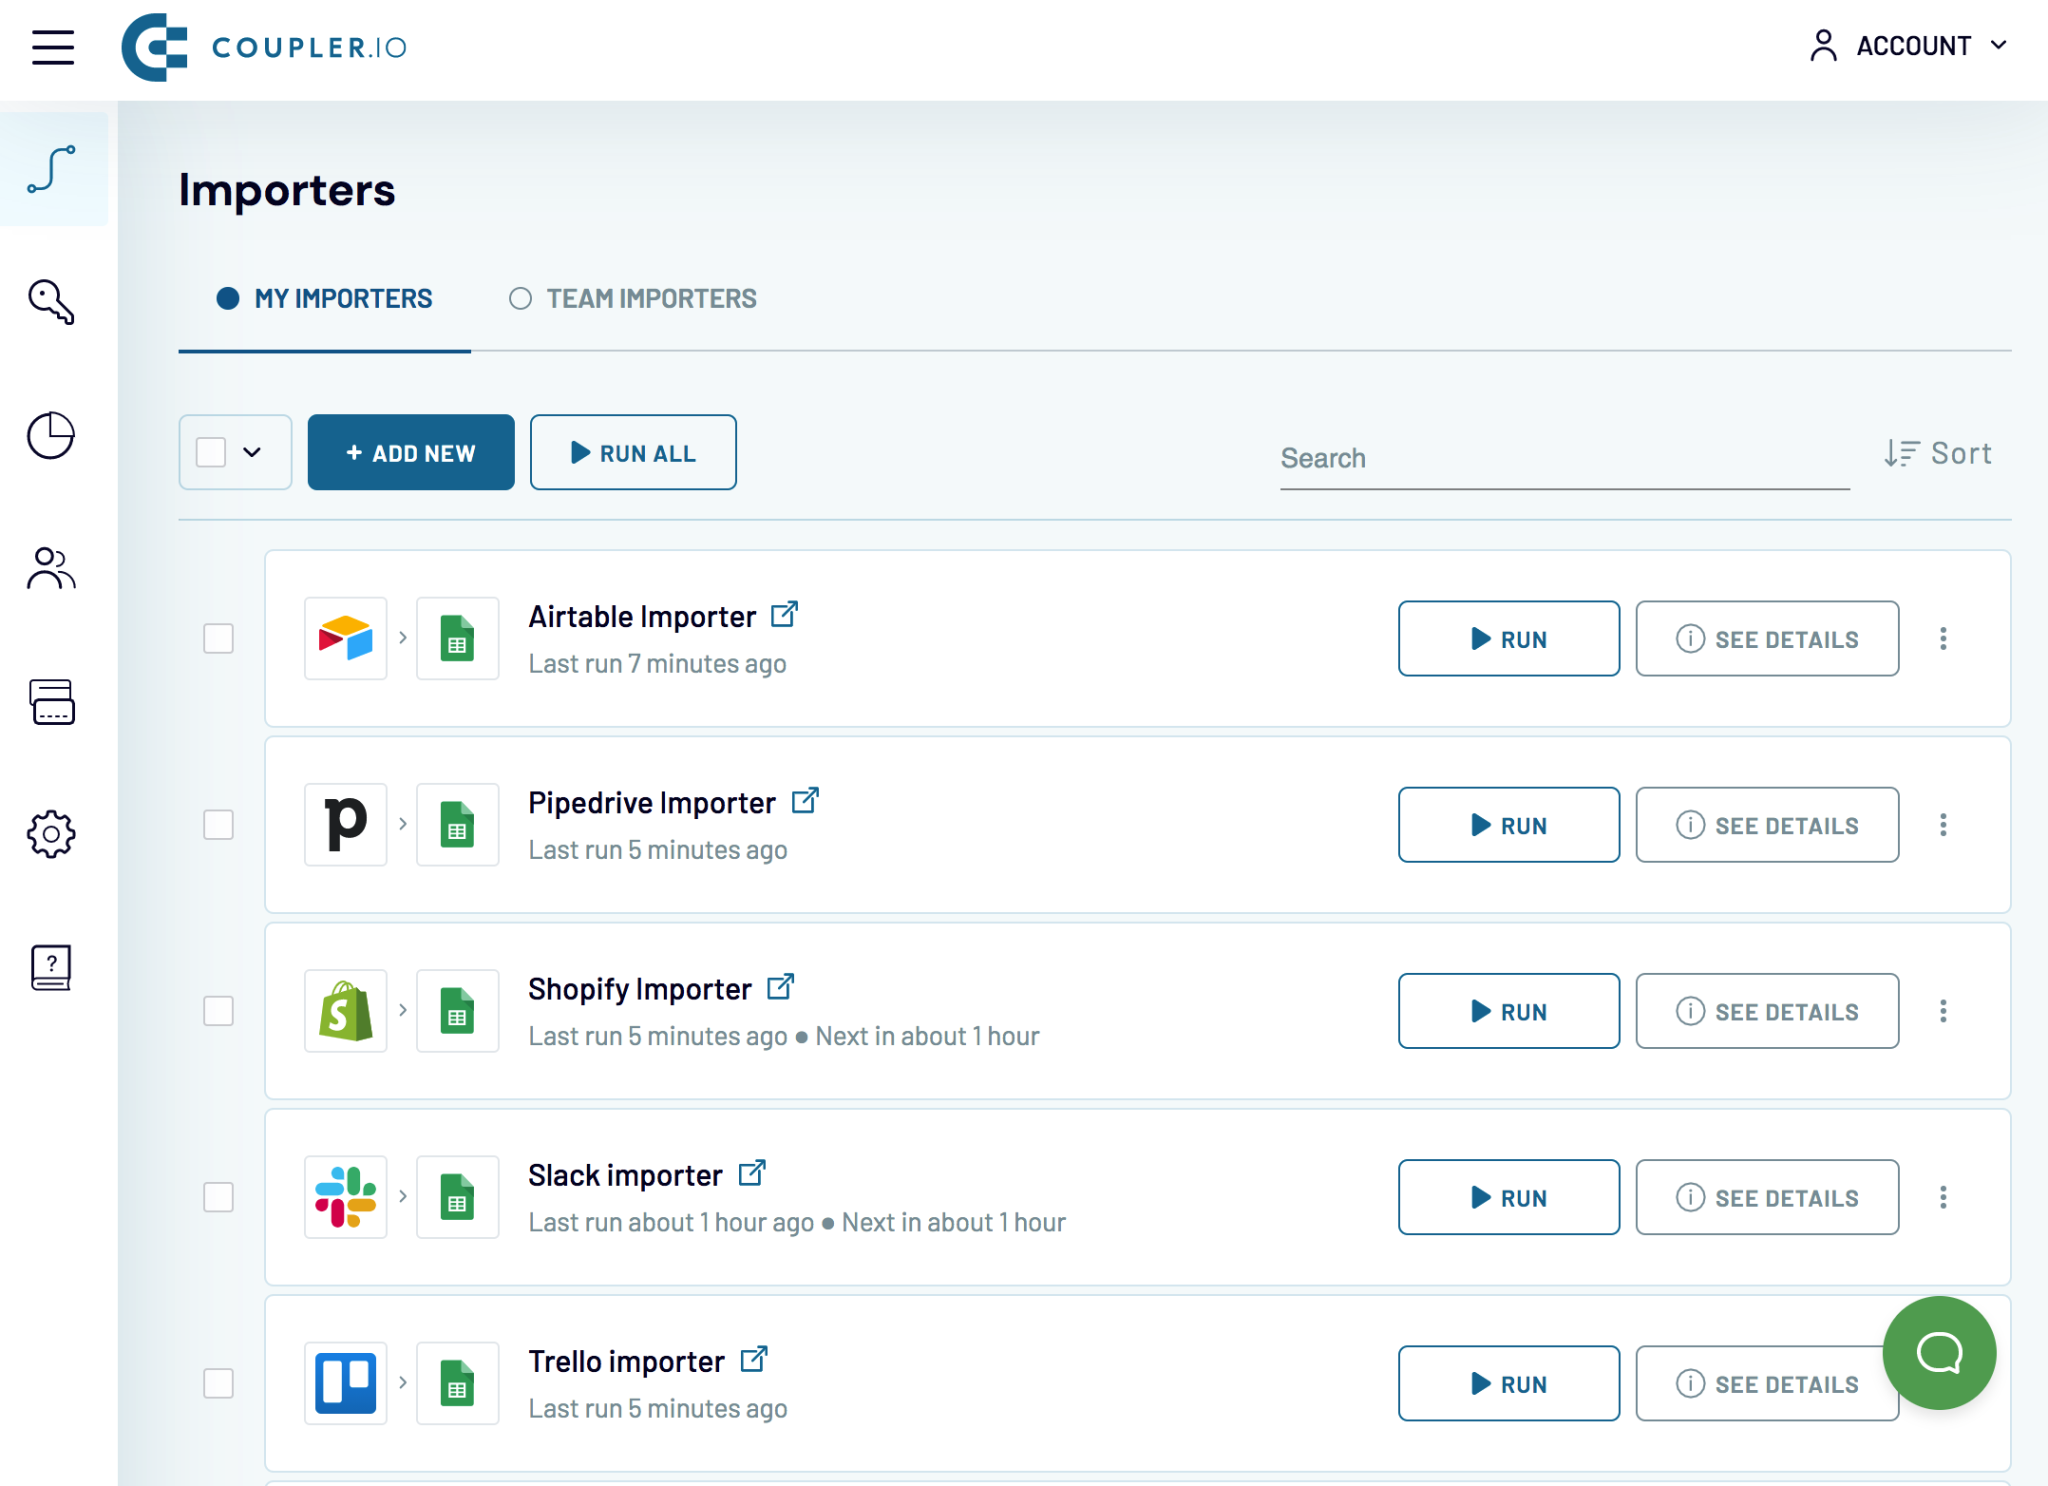Check the Pipedrive Importer row checkbox

(218, 824)
